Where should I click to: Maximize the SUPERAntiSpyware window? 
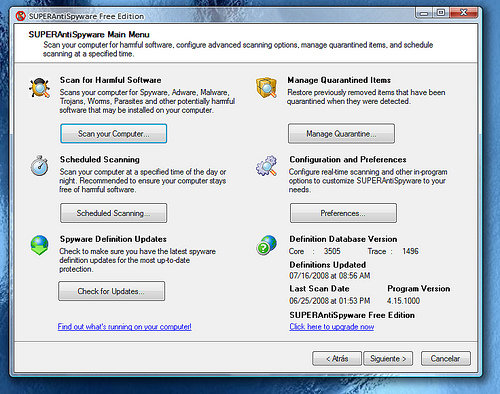pyautogui.click(x=441, y=13)
